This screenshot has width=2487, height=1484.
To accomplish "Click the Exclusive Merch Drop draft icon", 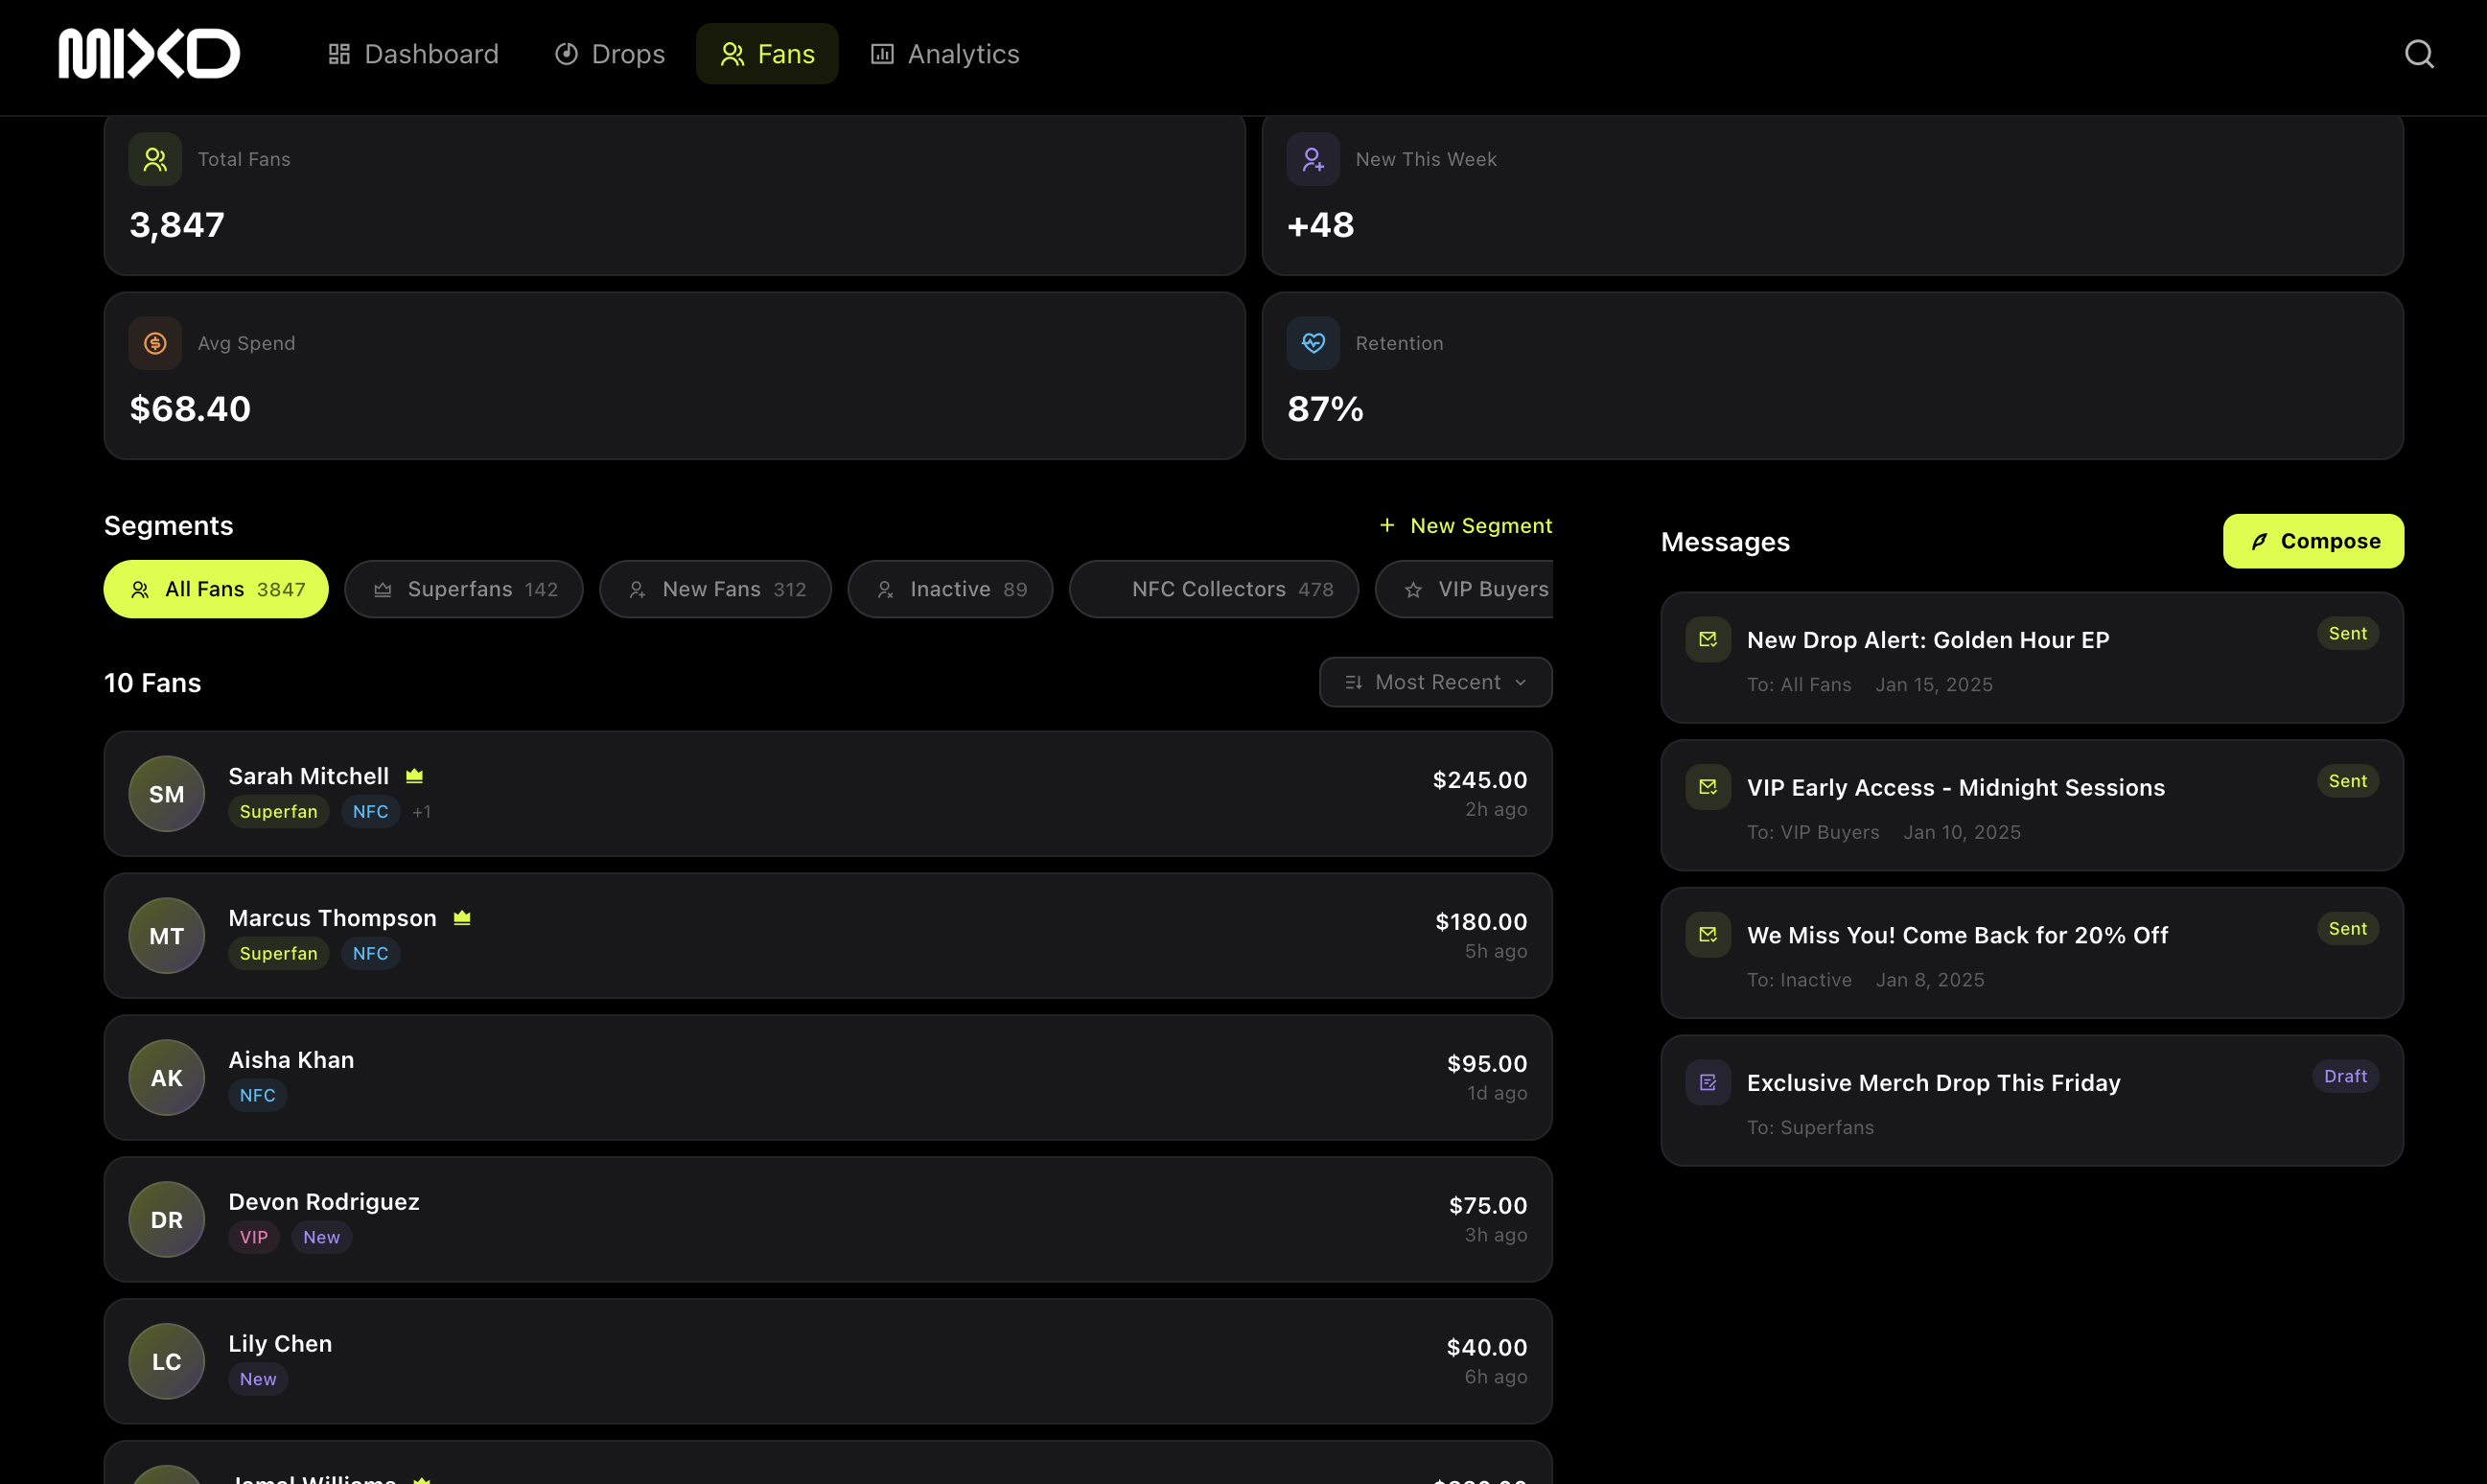I will tap(1708, 1082).
